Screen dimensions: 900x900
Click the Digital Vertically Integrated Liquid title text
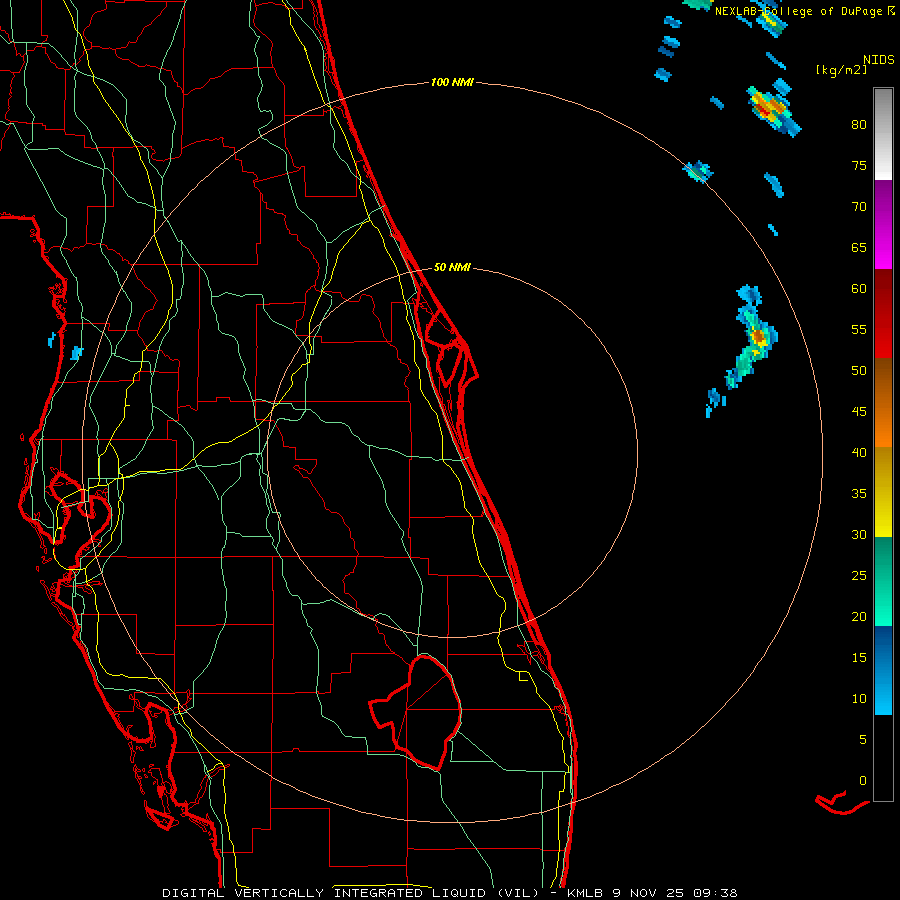[351, 893]
